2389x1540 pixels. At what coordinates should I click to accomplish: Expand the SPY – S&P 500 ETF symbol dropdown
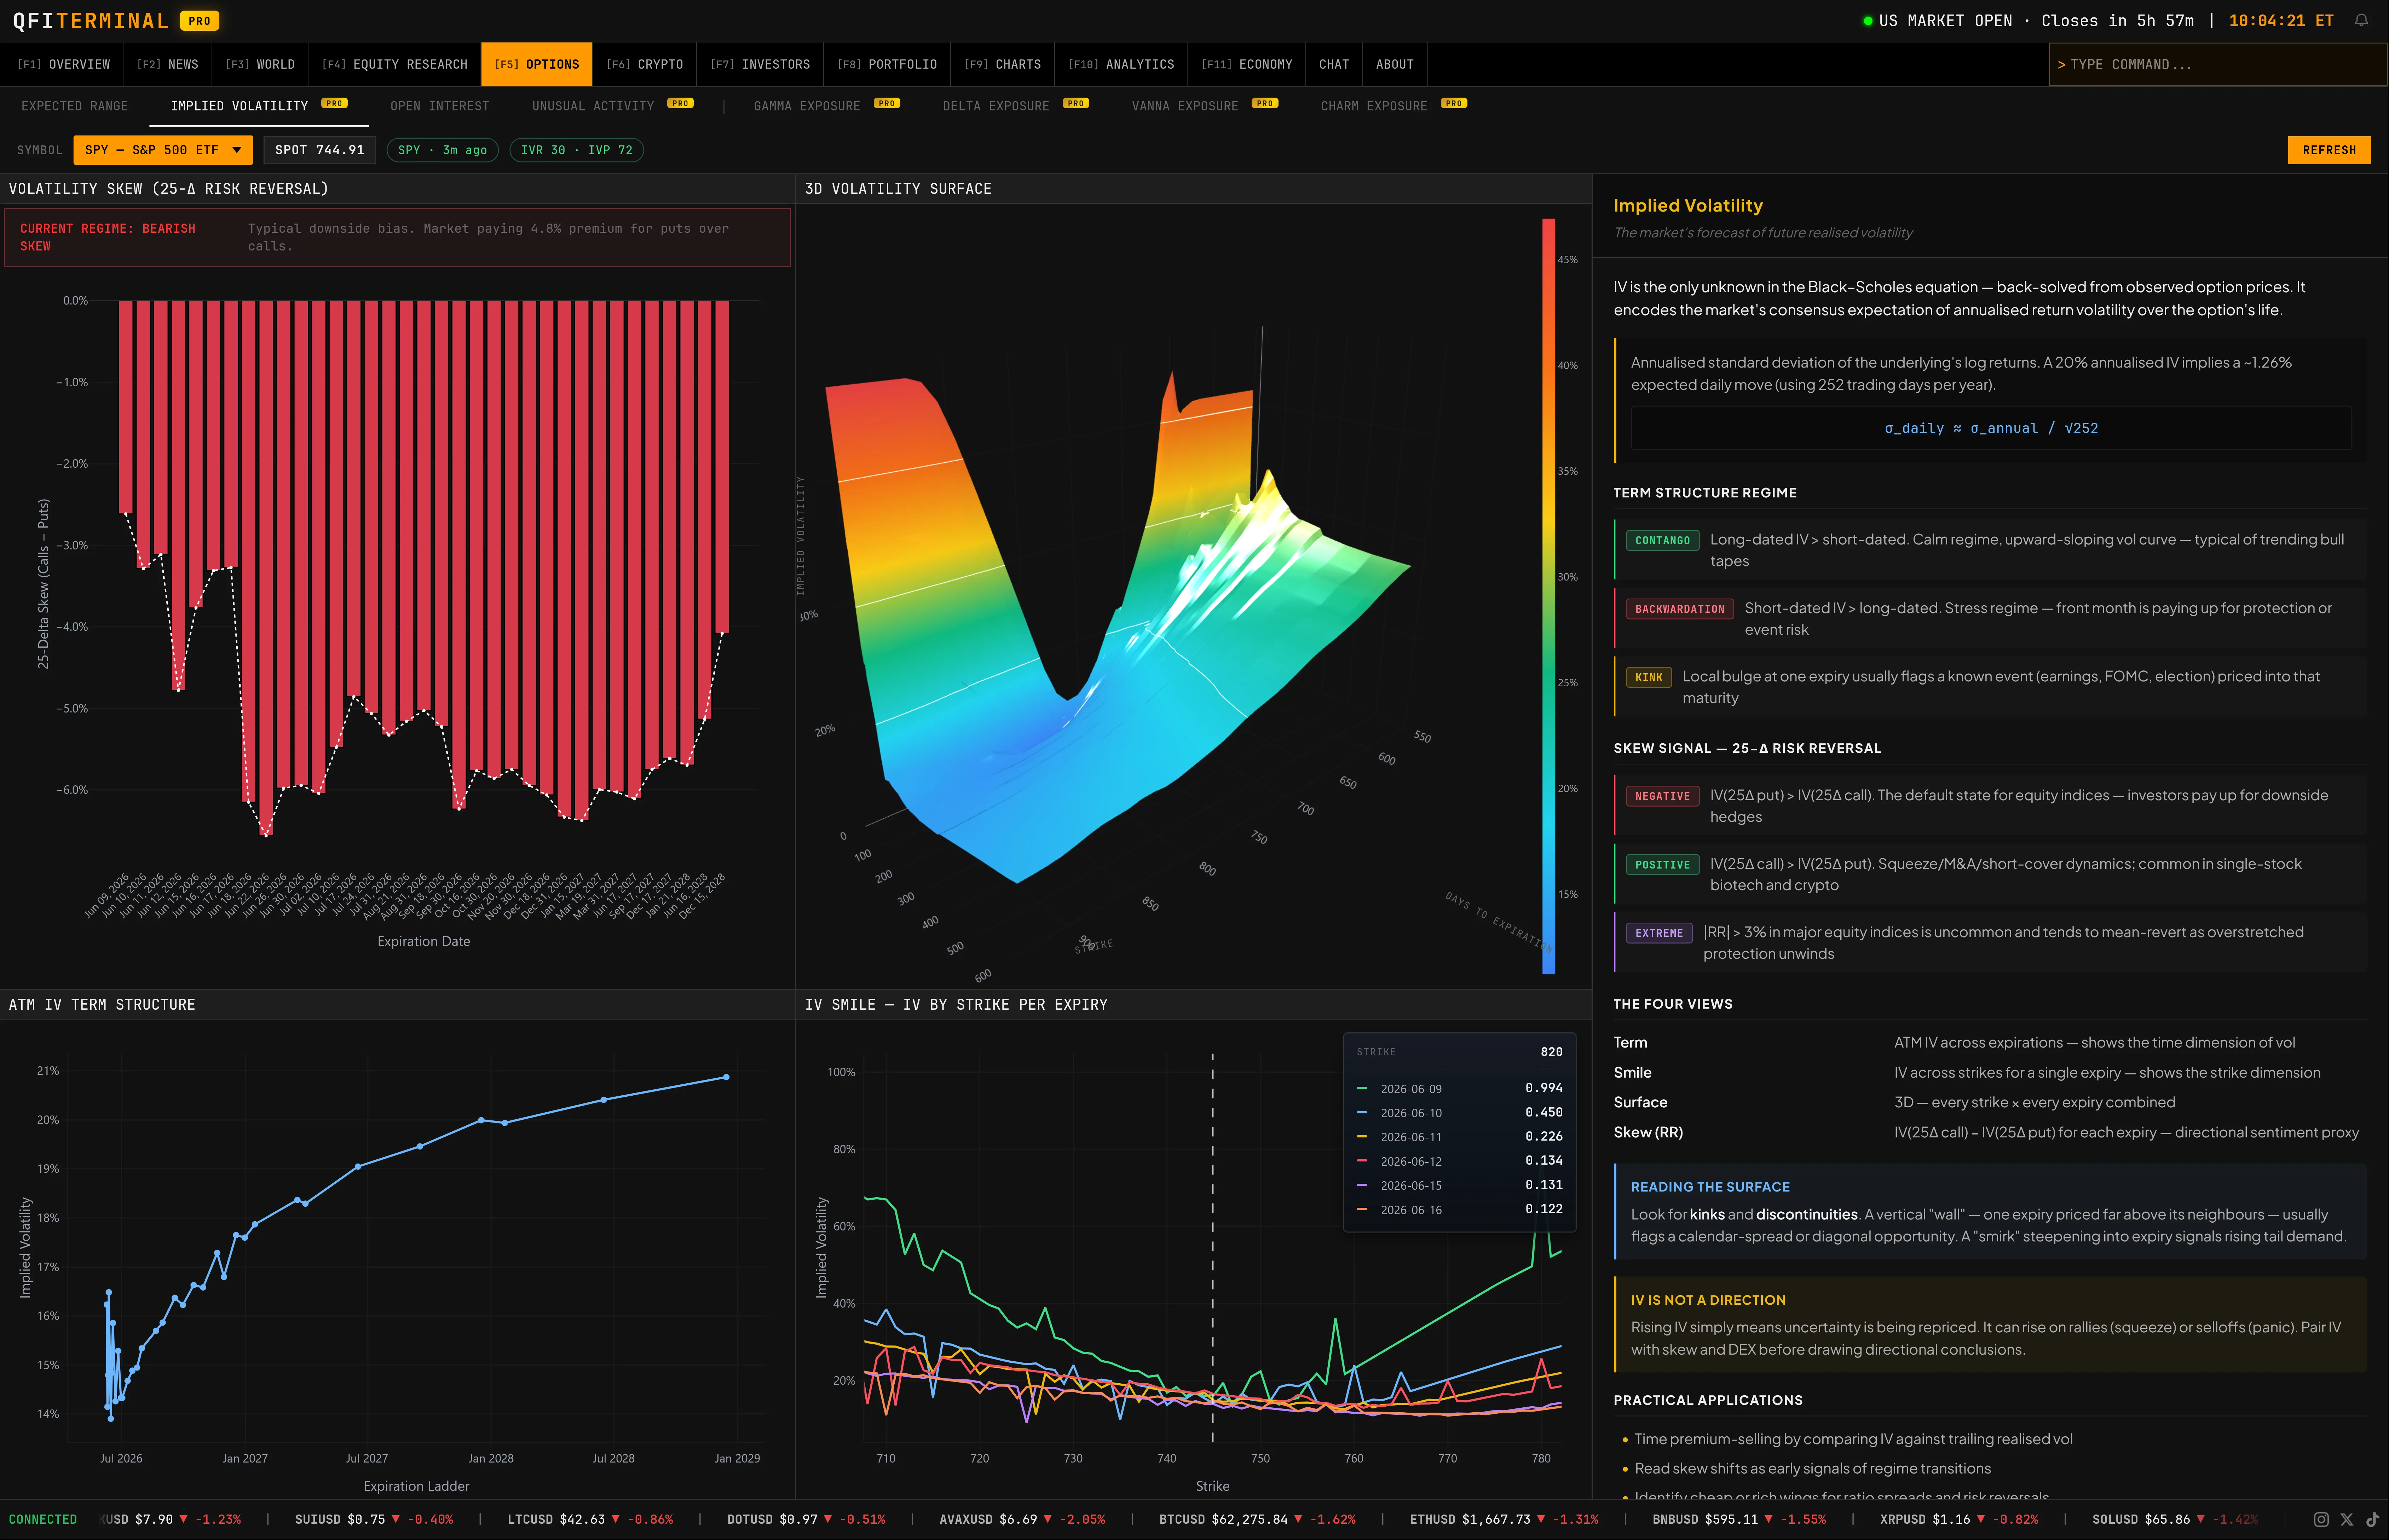coord(163,150)
